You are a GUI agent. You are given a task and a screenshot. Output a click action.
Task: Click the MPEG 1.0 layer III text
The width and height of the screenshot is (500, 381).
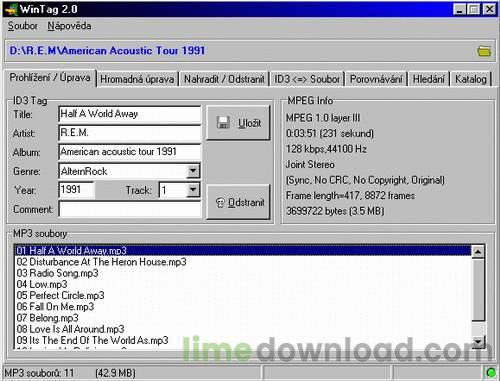point(323,118)
